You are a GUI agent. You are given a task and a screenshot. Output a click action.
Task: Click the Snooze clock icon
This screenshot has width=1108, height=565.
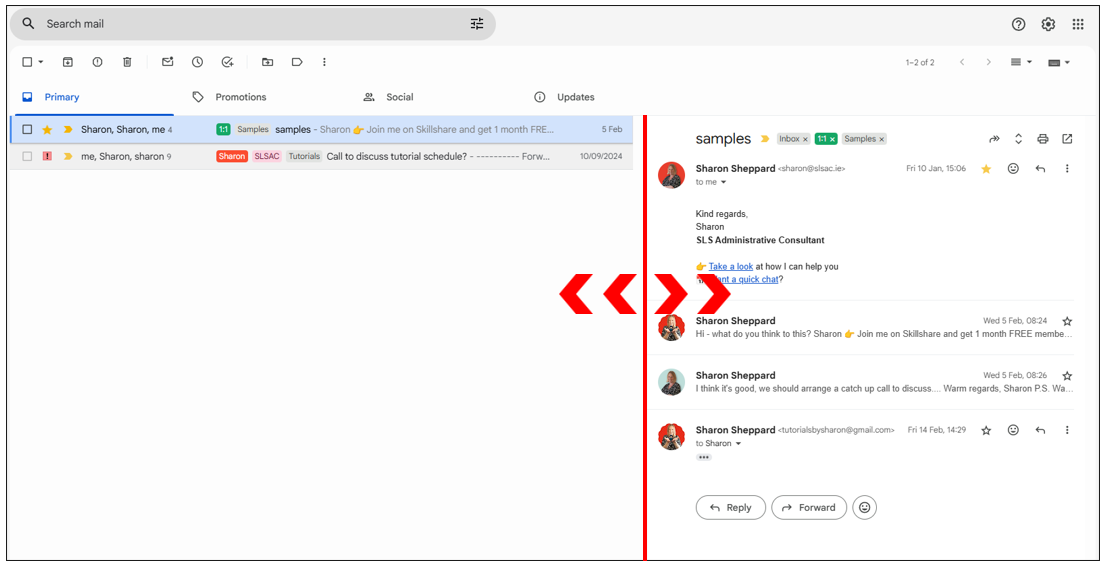(197, 62)
